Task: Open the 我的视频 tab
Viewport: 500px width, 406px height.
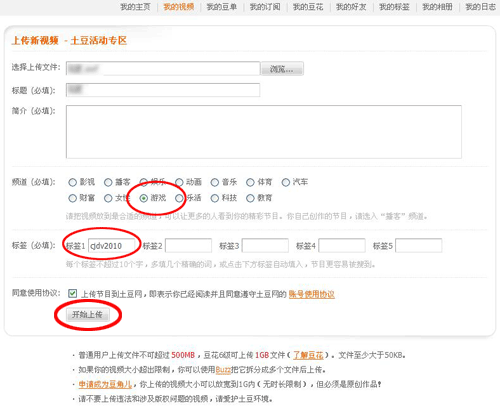Action: tap(179, 7)
